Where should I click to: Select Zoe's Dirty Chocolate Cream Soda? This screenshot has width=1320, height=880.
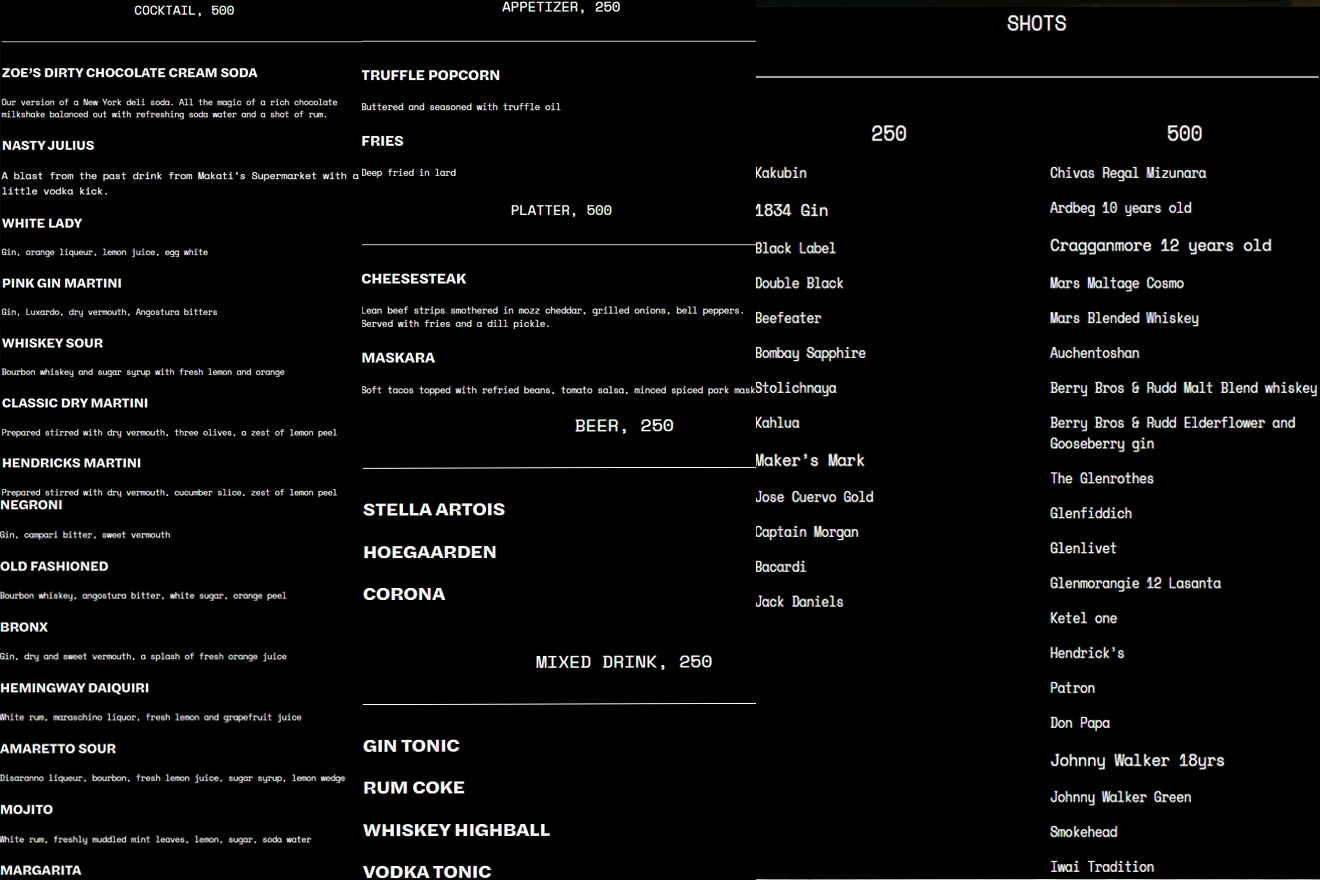point(130,73)
